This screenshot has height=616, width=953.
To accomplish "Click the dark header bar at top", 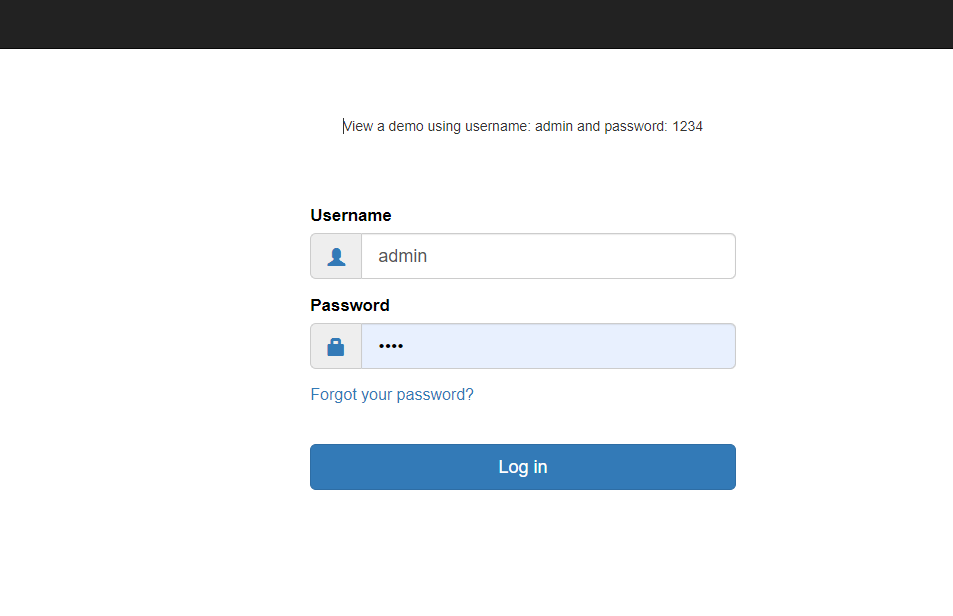I will (x=476, y=24).
